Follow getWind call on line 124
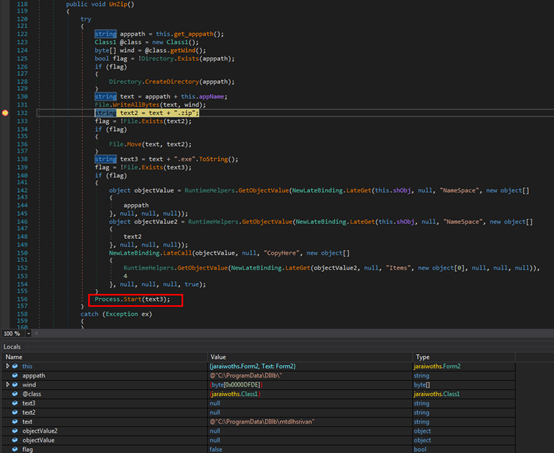The image size is (554, 453). click(x=183, y=50)
